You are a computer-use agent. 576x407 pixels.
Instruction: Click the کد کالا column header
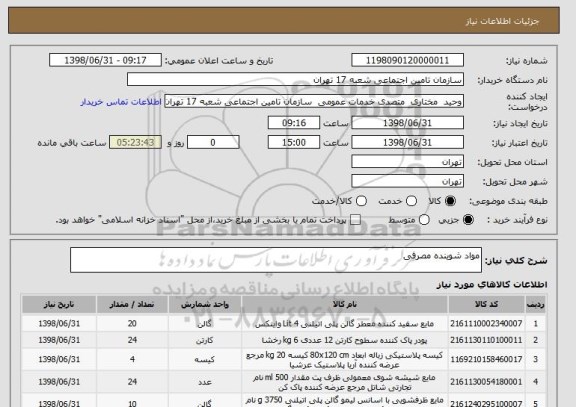[486, 305]
